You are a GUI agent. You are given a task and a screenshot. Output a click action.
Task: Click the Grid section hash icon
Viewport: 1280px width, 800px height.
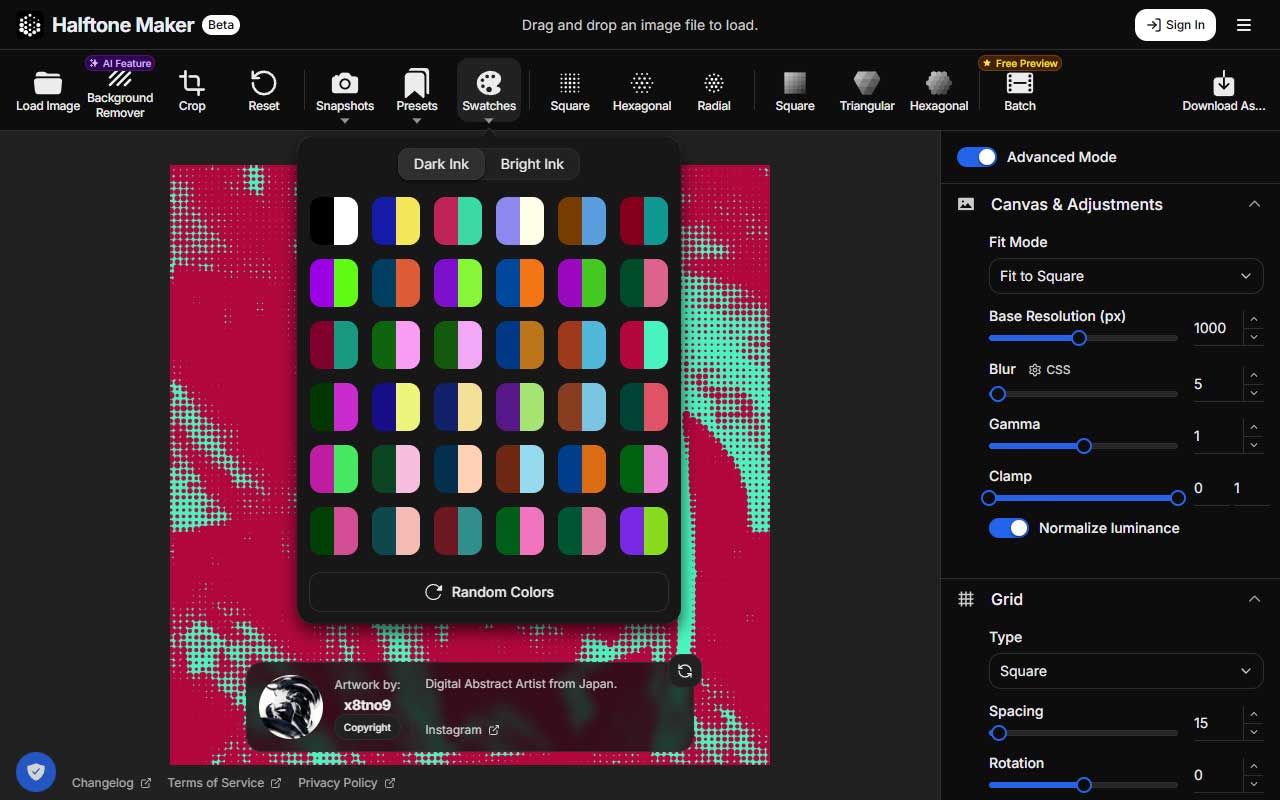[966, 599]
